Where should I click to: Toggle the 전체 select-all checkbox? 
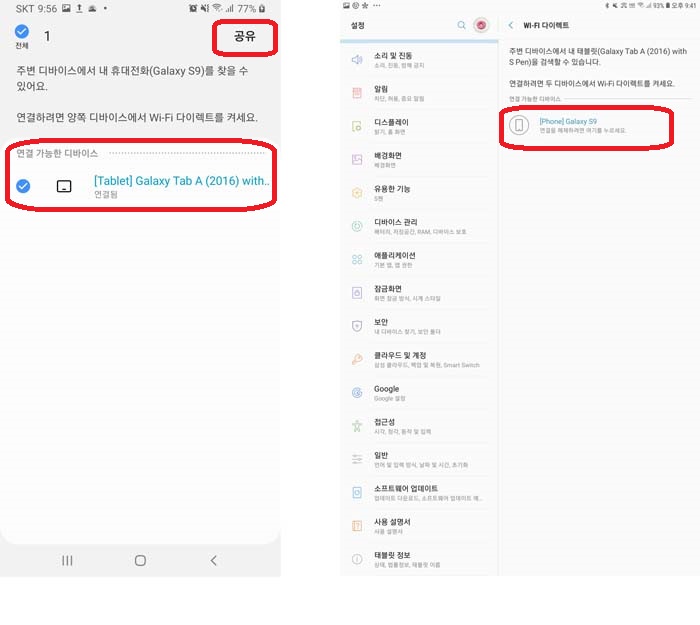(22, 32)
